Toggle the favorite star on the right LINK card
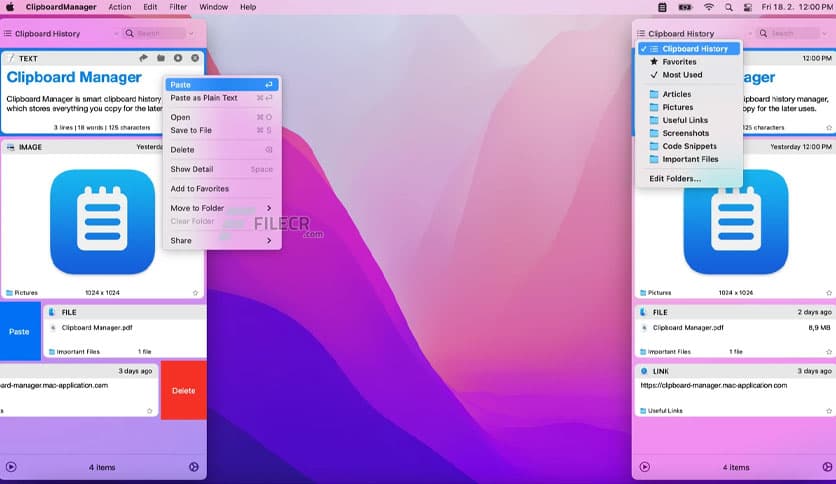The image size is (836, 484). pos(829,410)
